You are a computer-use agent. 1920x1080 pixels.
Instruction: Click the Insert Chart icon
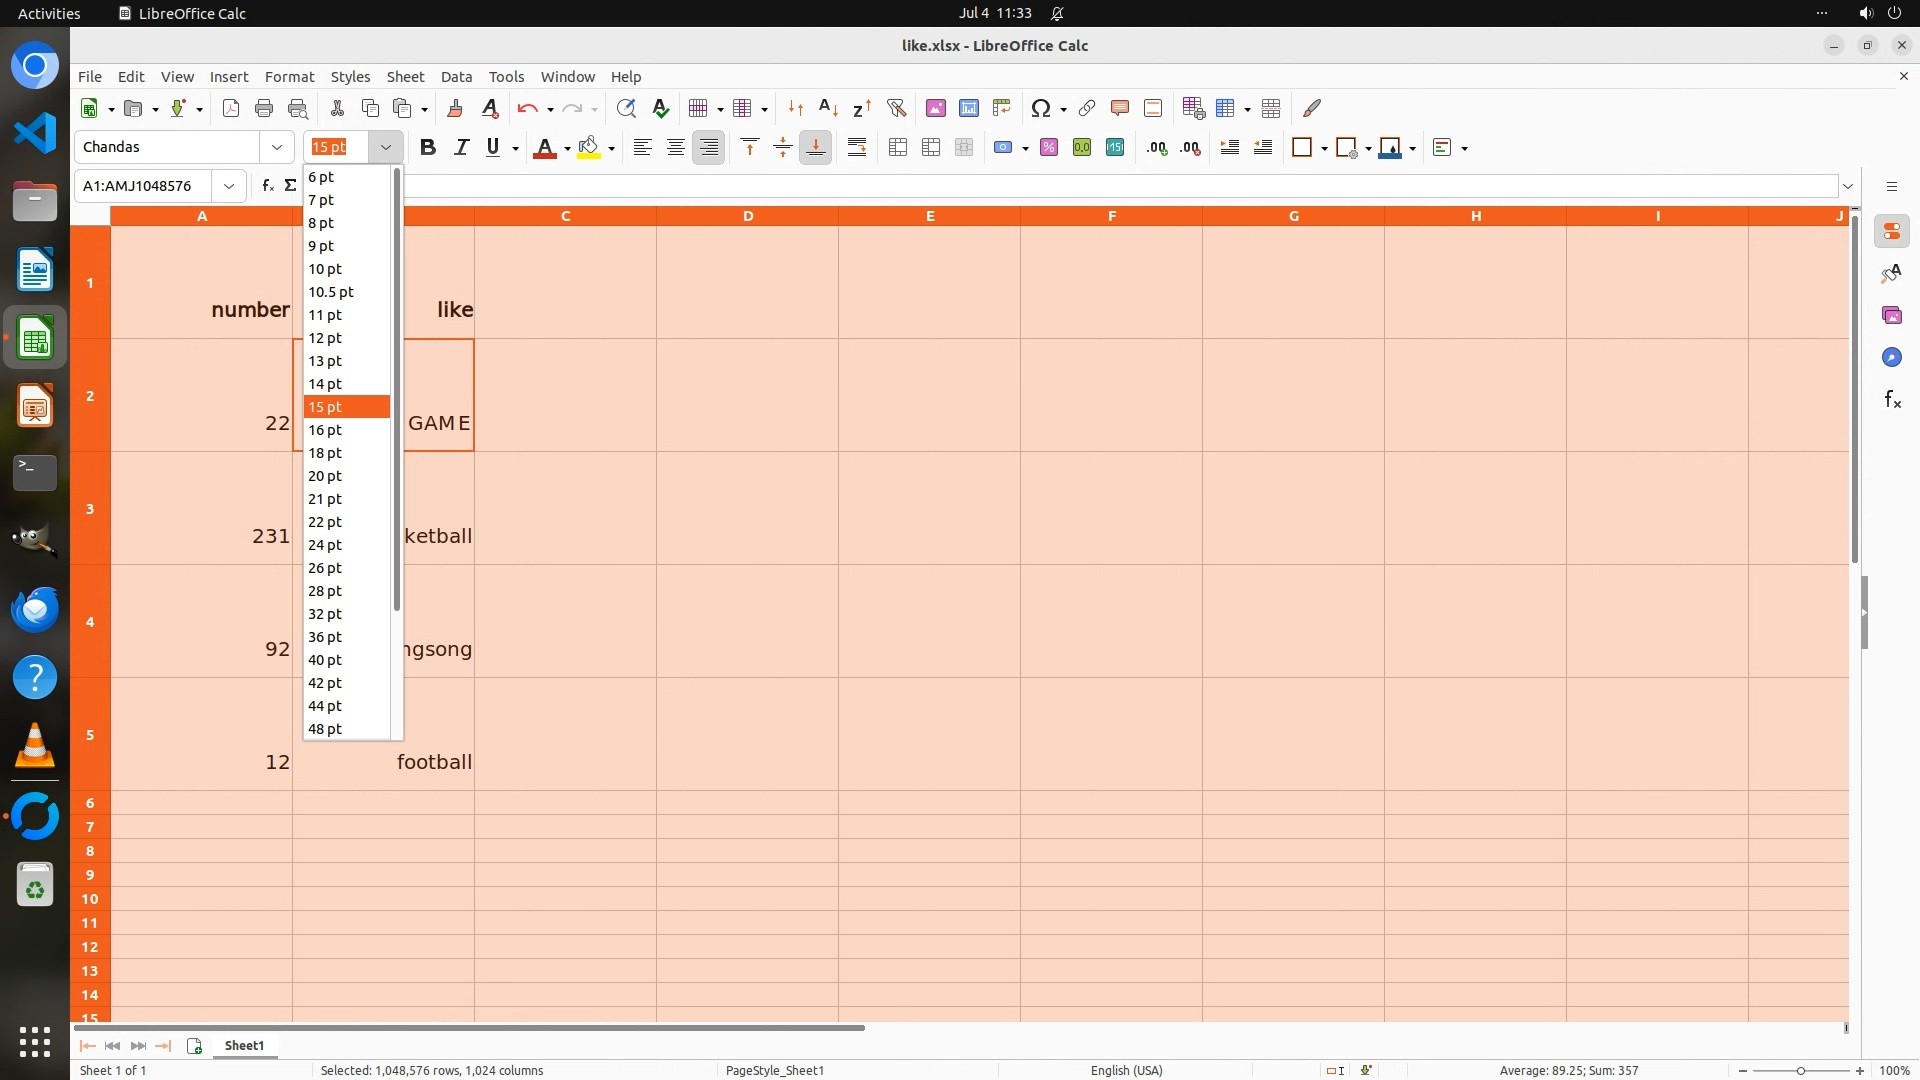point(968,108)
